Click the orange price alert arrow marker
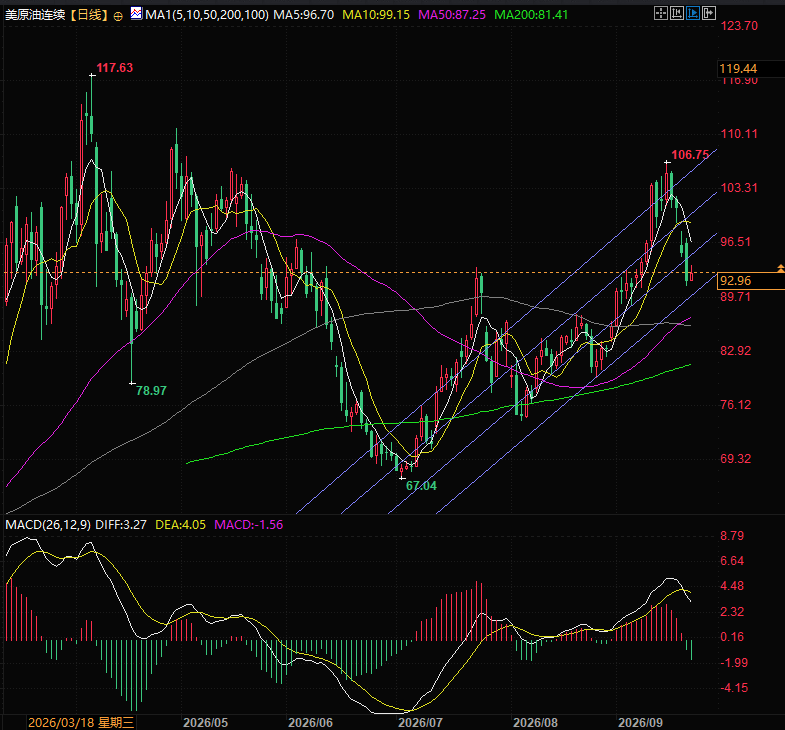The image size is (785, 730). (x=780, y=269)
